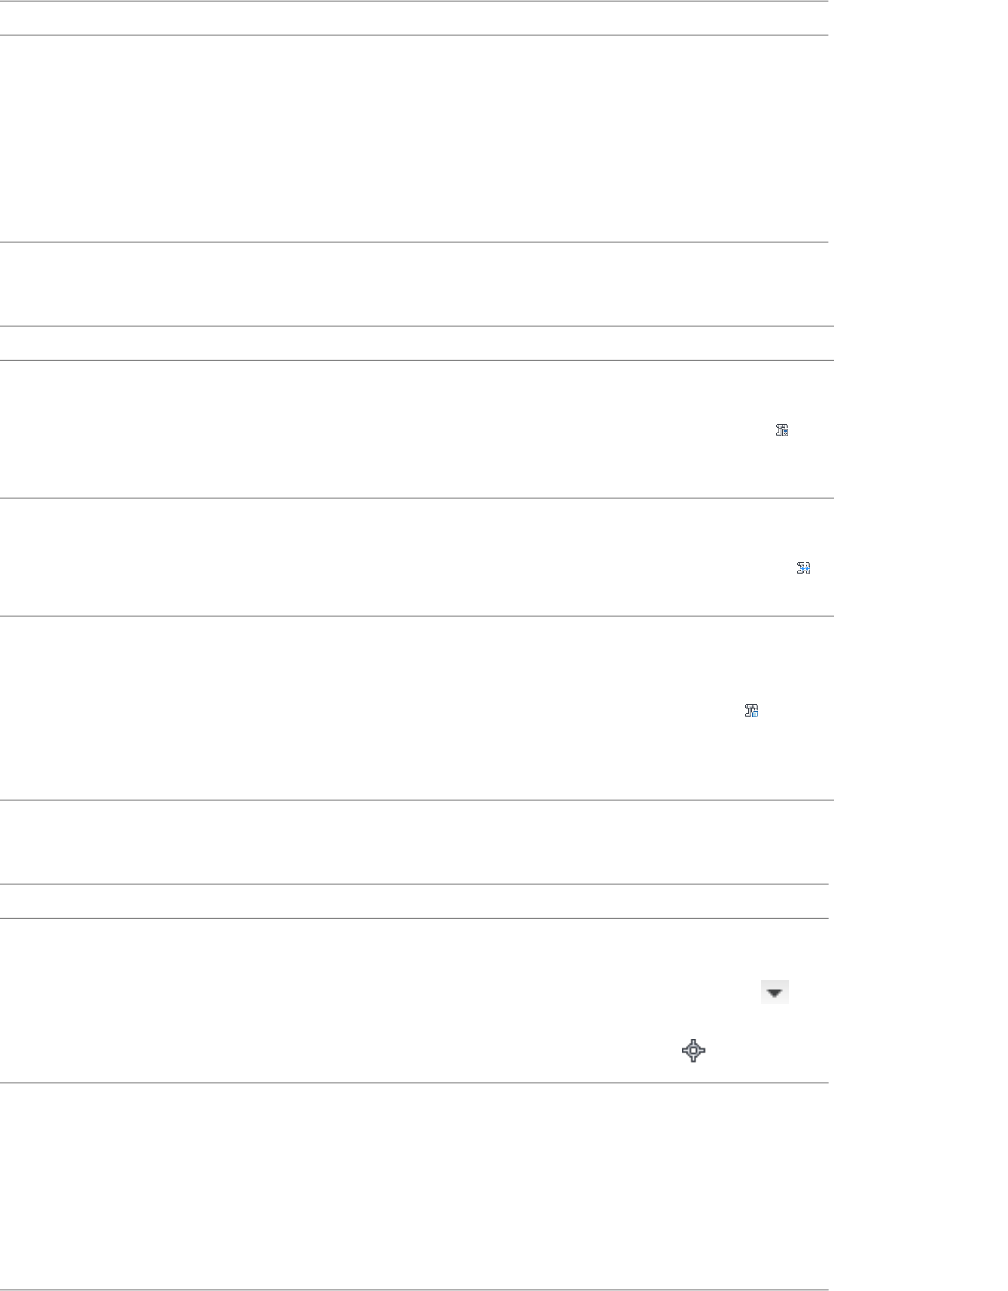Click the pipe icon with blue double arrows
Screen dimensions: 1008x1291
pyautogui.click(x=803, y=568)
